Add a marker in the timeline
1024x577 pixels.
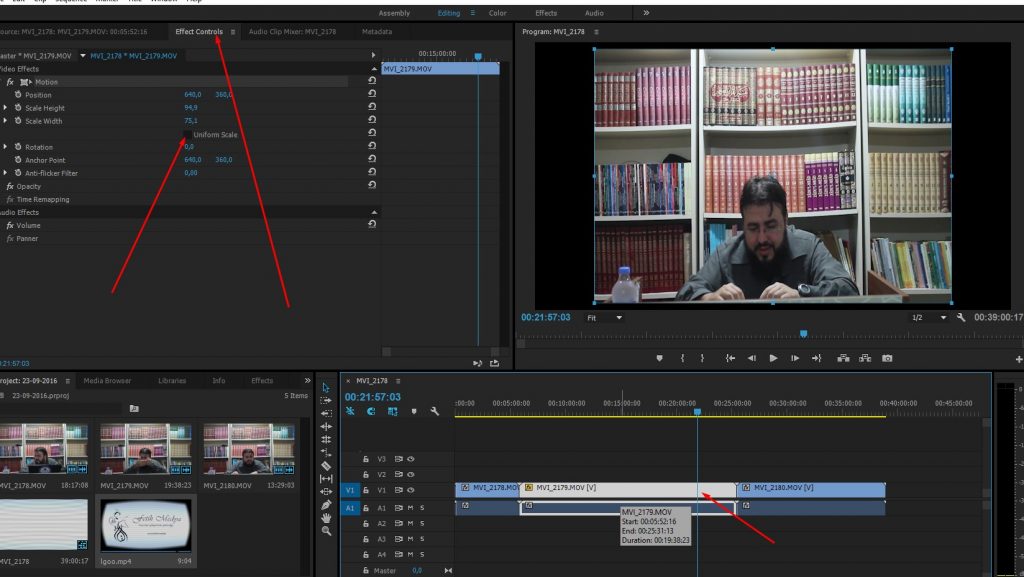point(413,411)
